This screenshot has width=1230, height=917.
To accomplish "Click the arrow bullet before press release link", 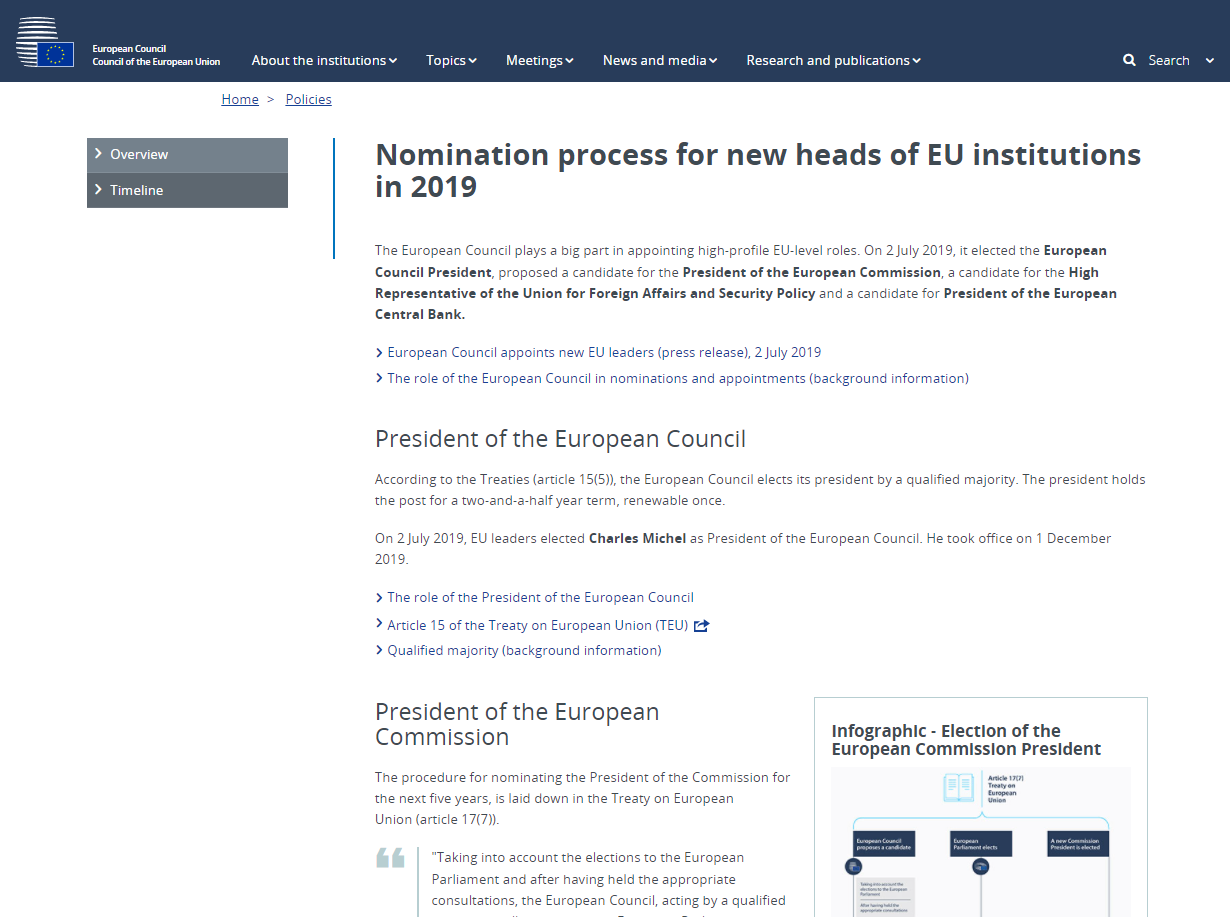I will pyautogui.click(x=379, y=353).
